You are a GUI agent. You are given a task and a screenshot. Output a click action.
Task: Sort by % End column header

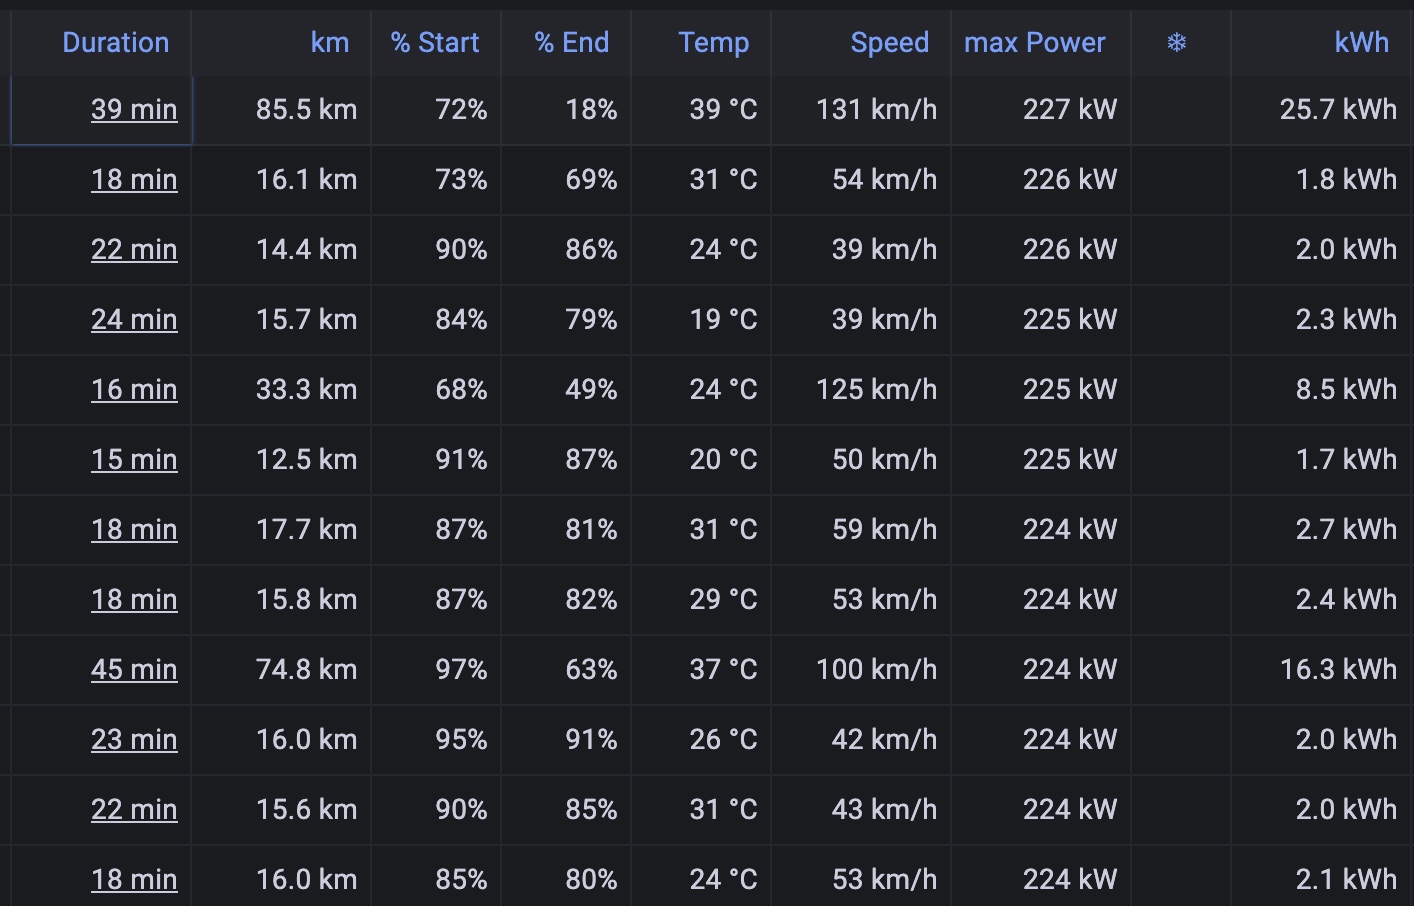[572, 43]
